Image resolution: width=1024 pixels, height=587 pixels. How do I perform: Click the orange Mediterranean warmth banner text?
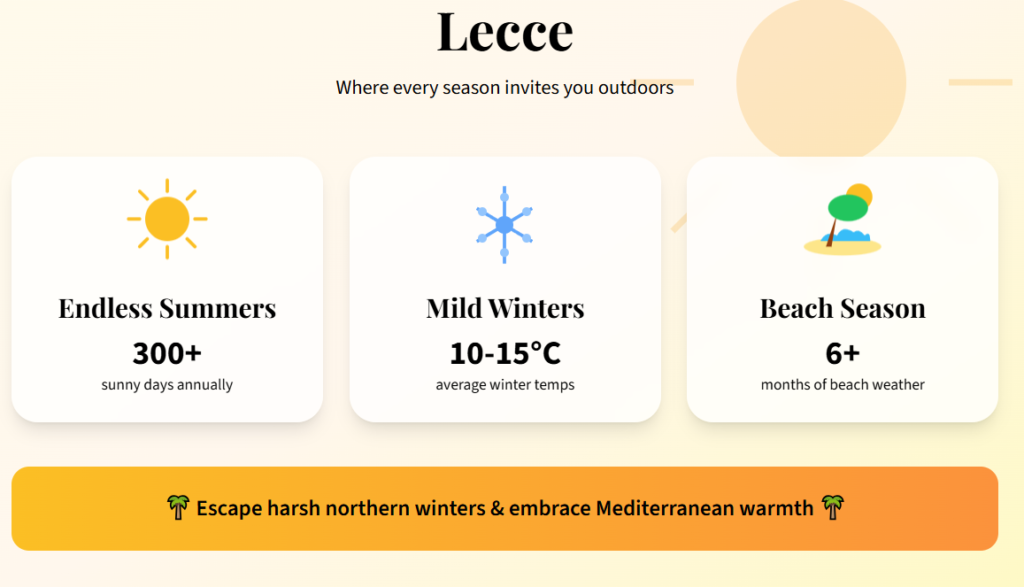[x=505, y=508]
